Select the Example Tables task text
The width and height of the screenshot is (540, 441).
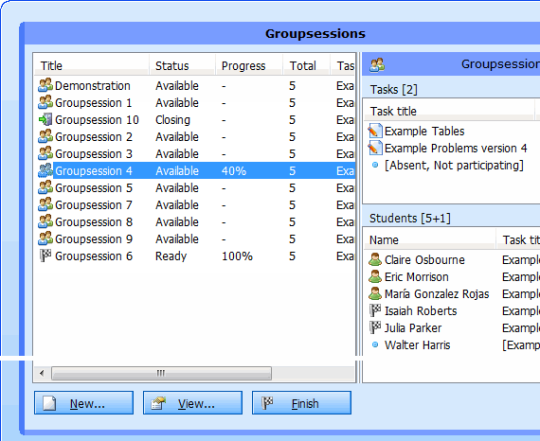click(x=424, y=131)
